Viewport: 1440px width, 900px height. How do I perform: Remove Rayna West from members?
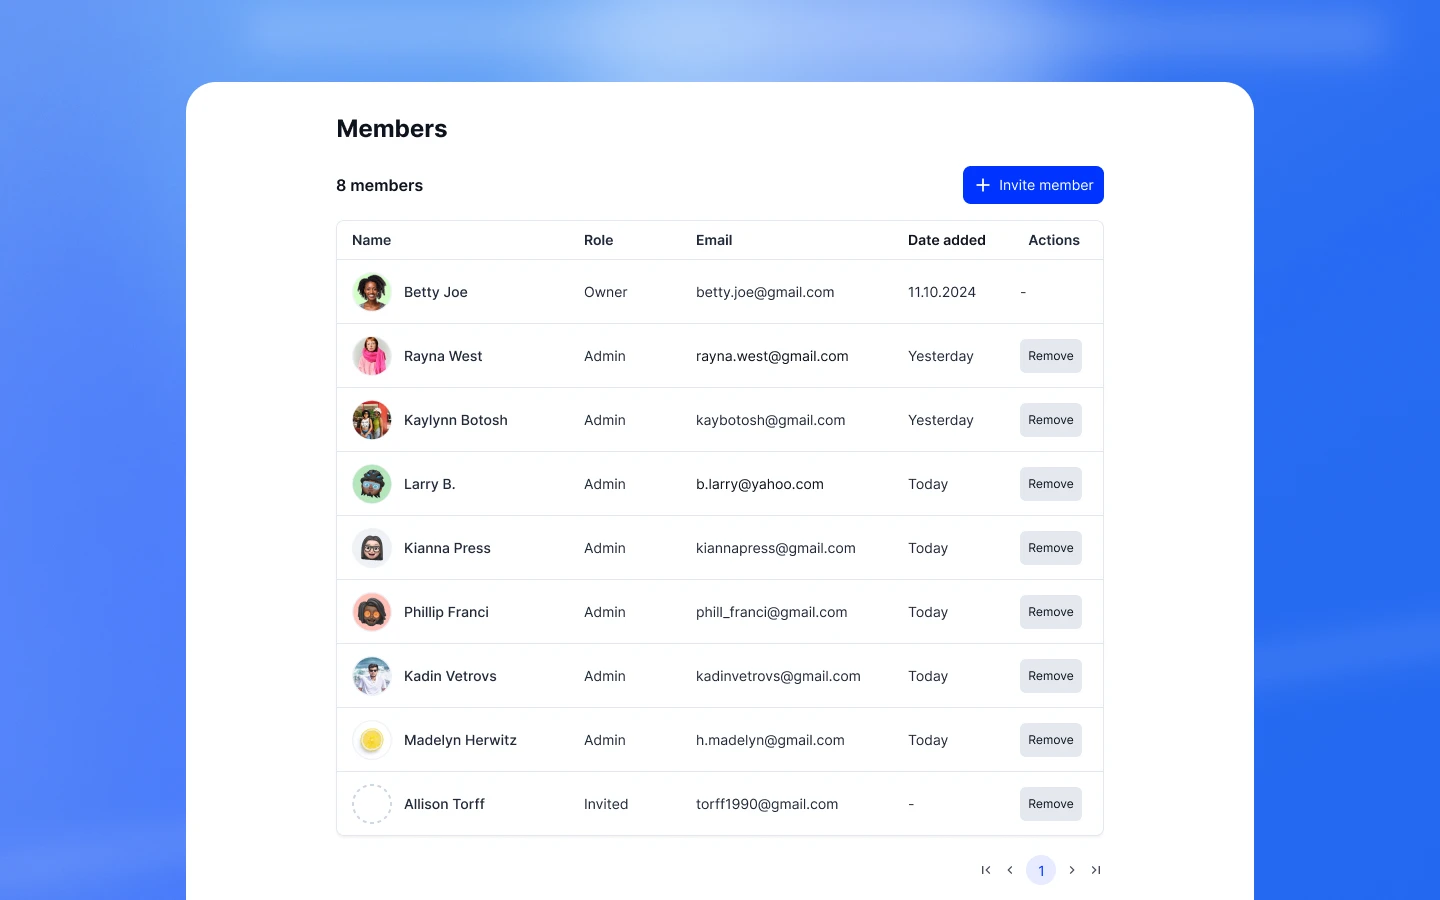[1050, 356]
